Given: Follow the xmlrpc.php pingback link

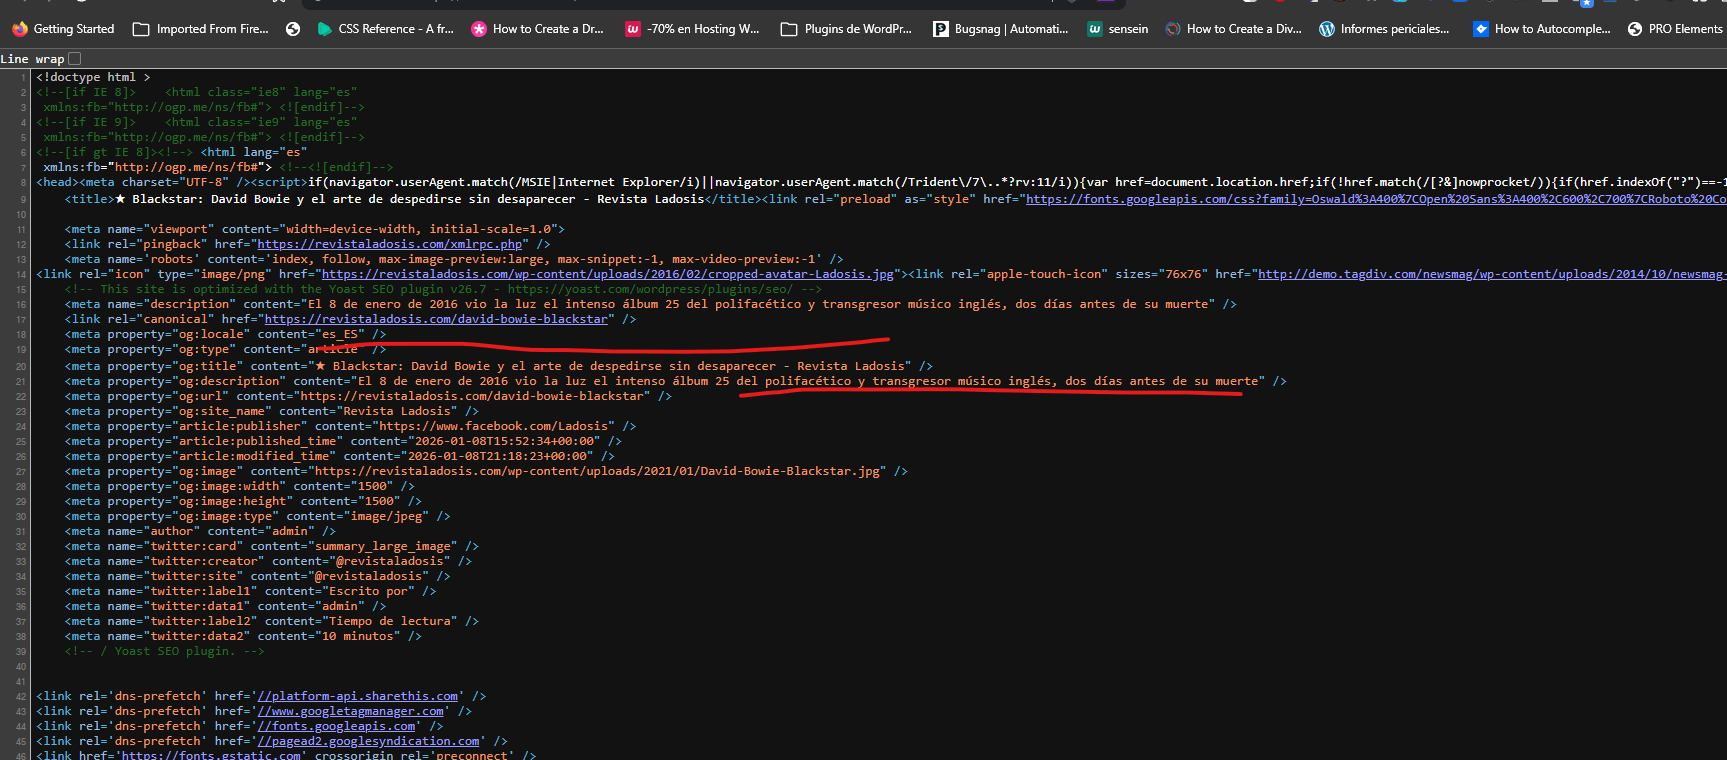Looking at the screenshot, I should tap(390, 244).
